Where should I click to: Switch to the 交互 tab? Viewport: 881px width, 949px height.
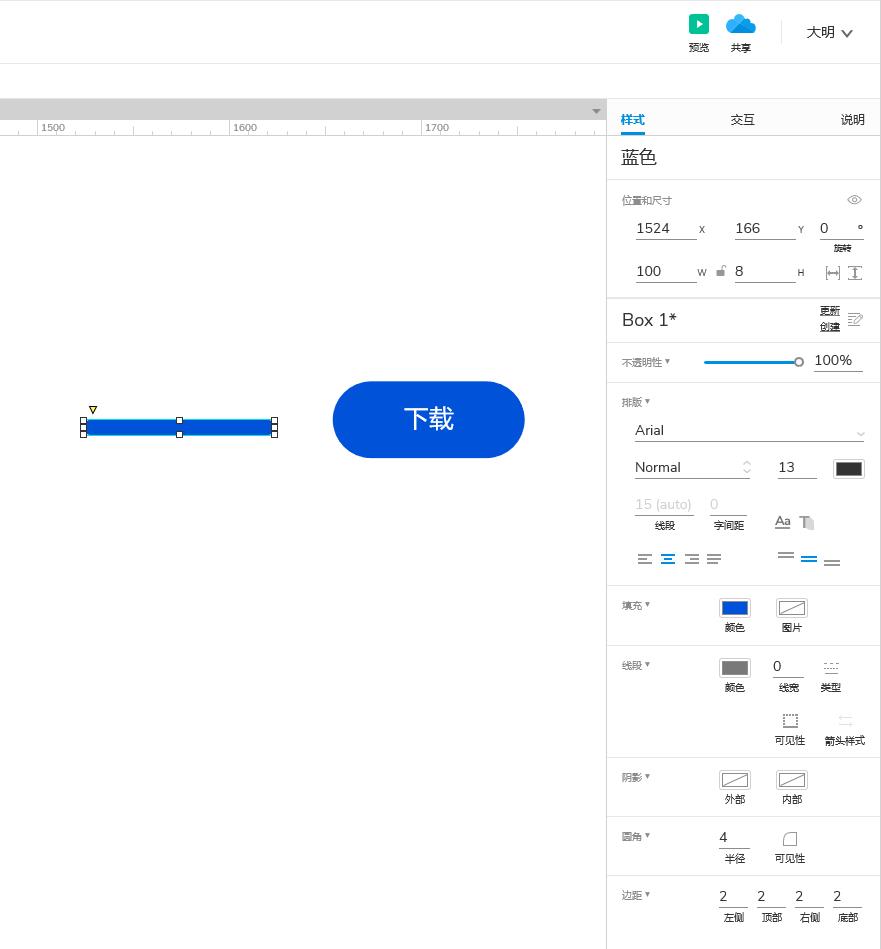coord(742,120)
